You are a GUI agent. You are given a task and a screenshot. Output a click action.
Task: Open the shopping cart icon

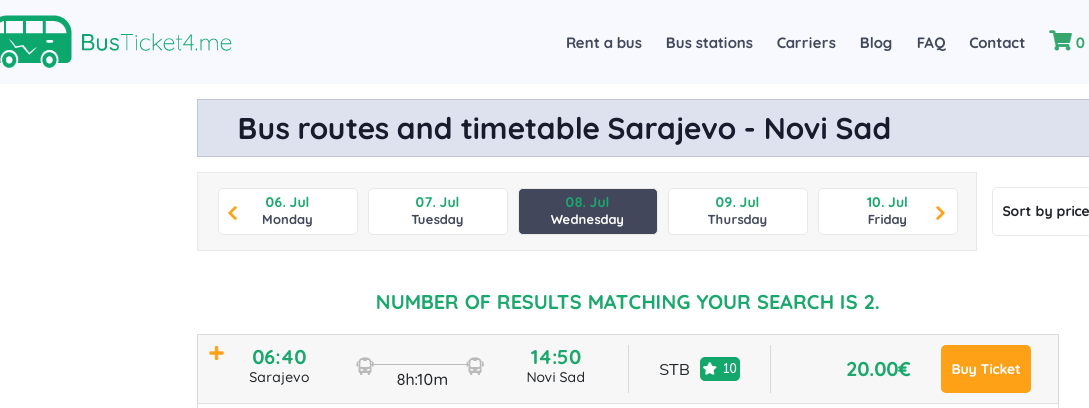point(1059,41)
